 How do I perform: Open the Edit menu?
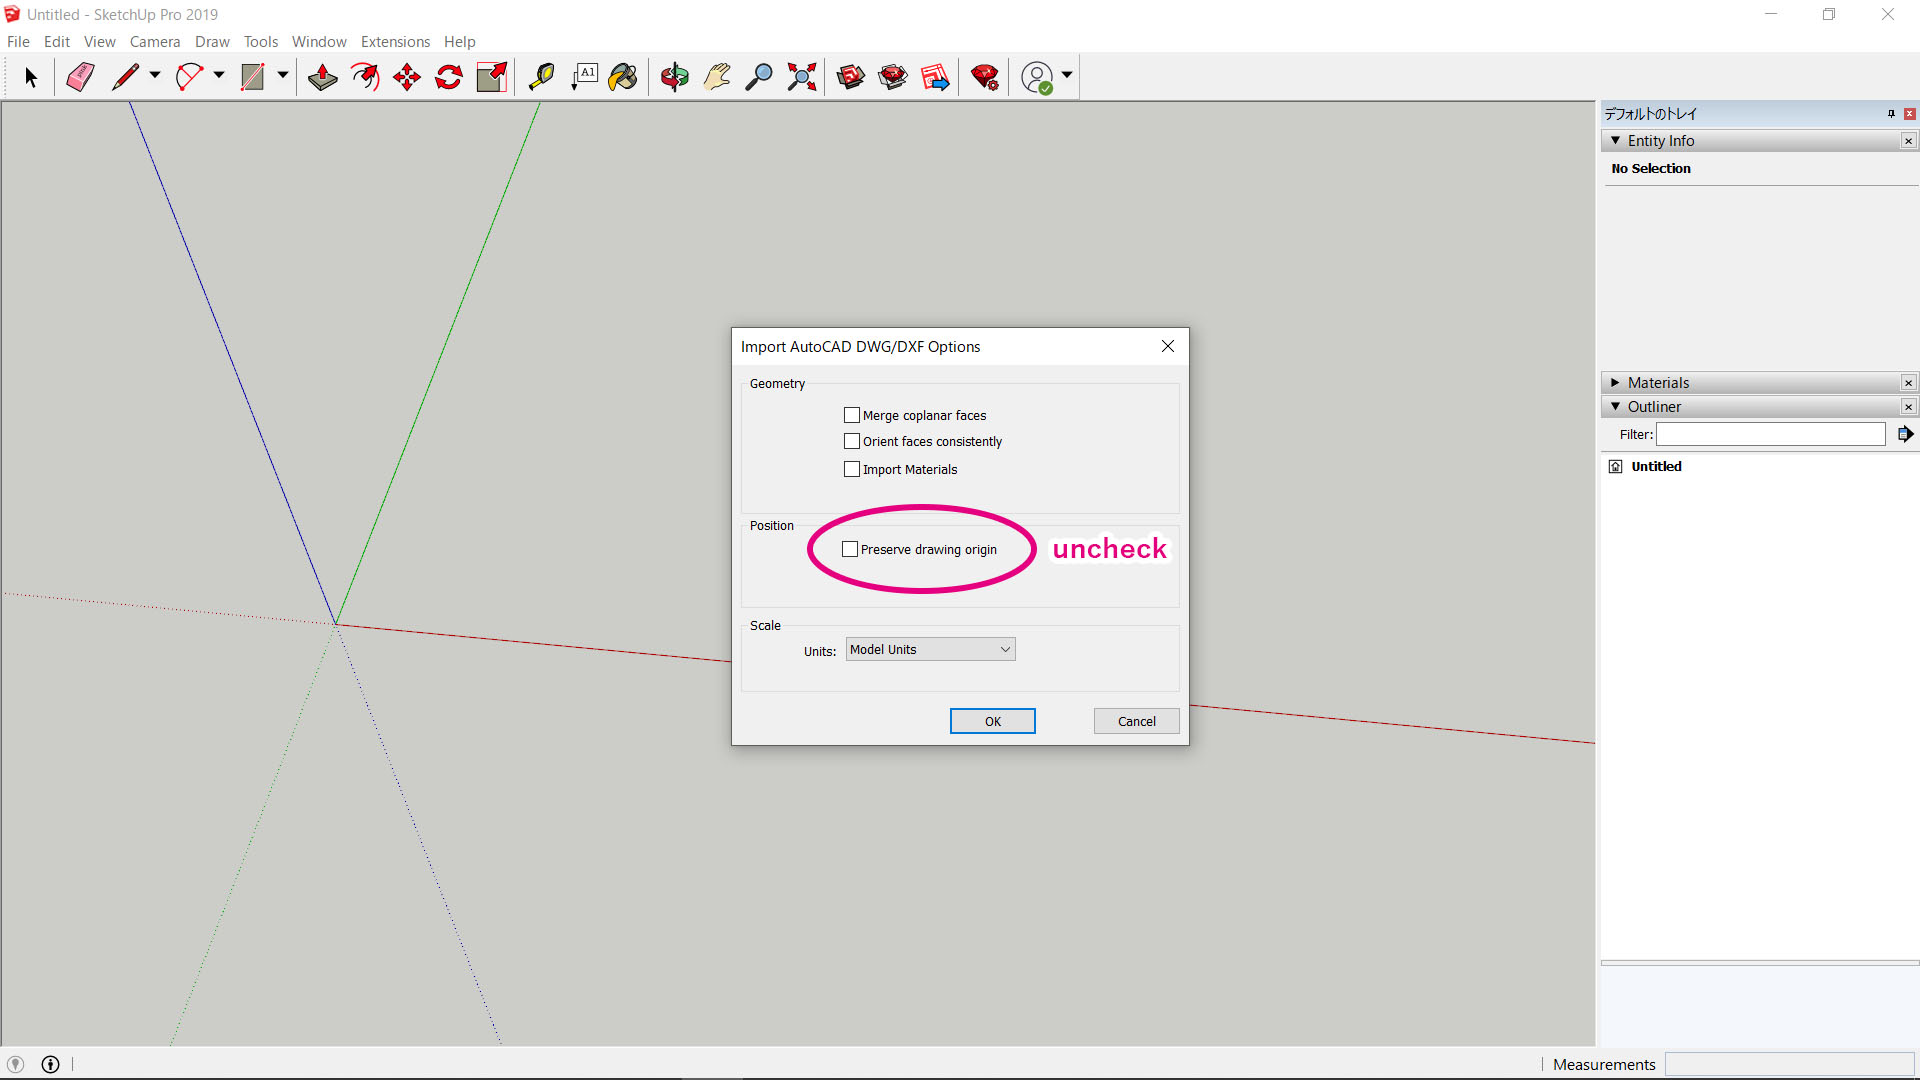click(x=57, y=42)
